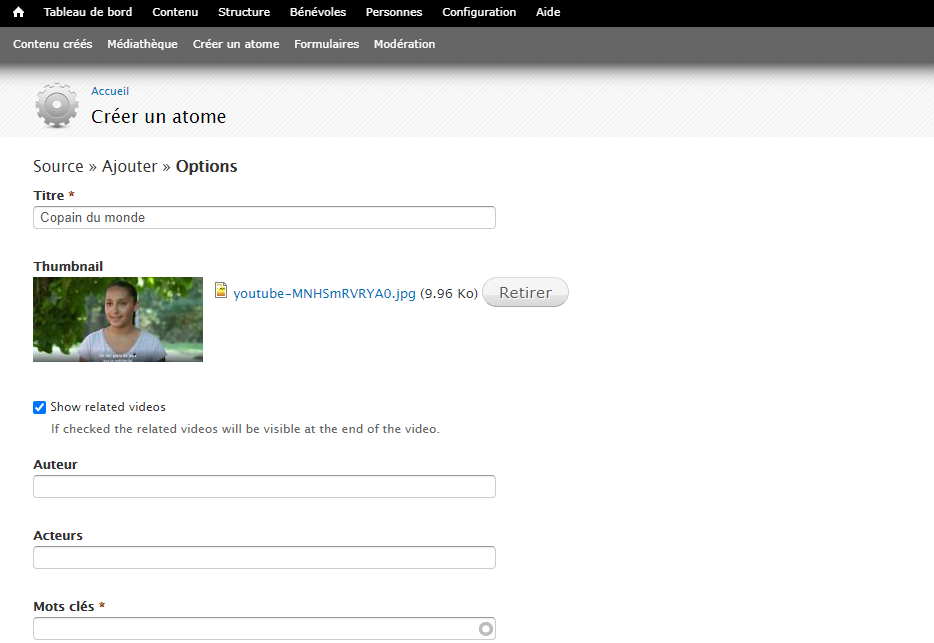
Task: Click the video thumbnail preview image
Action: tap(118, 319)
